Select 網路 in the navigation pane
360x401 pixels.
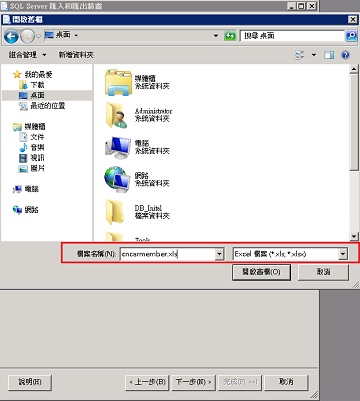[x=31, y=210]
